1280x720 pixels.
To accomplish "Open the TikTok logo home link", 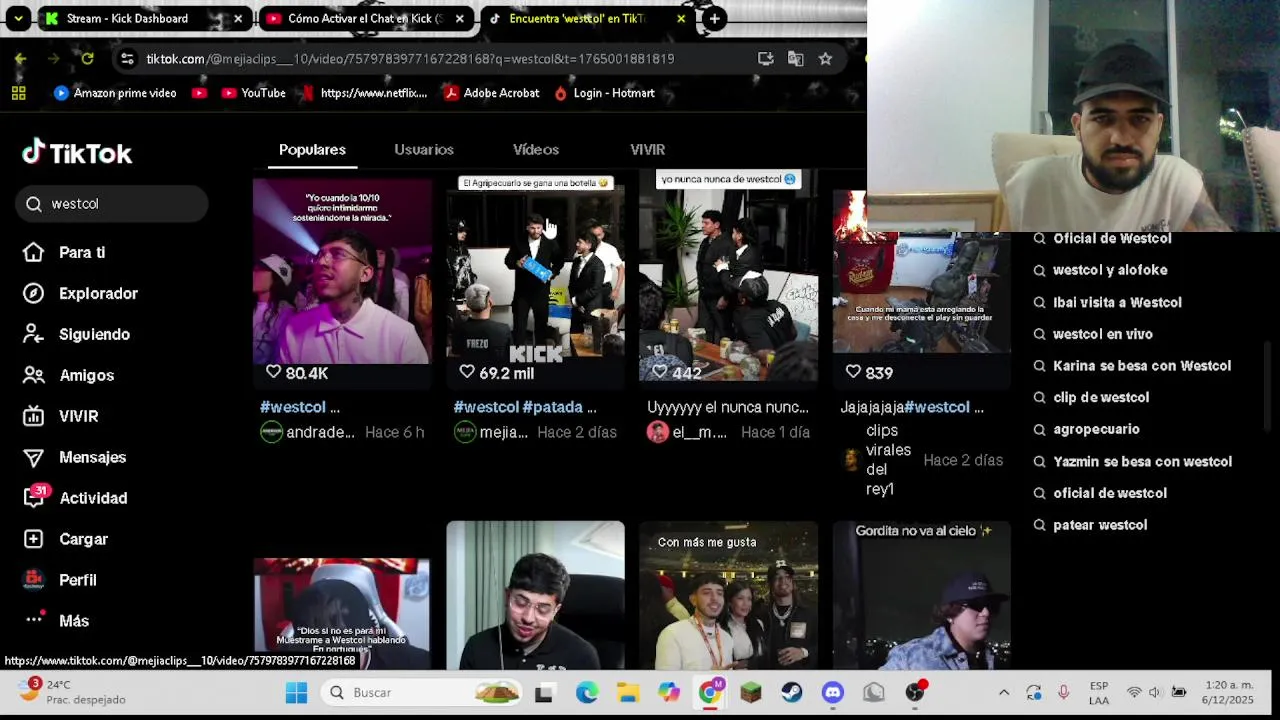I will click(77, 153).
